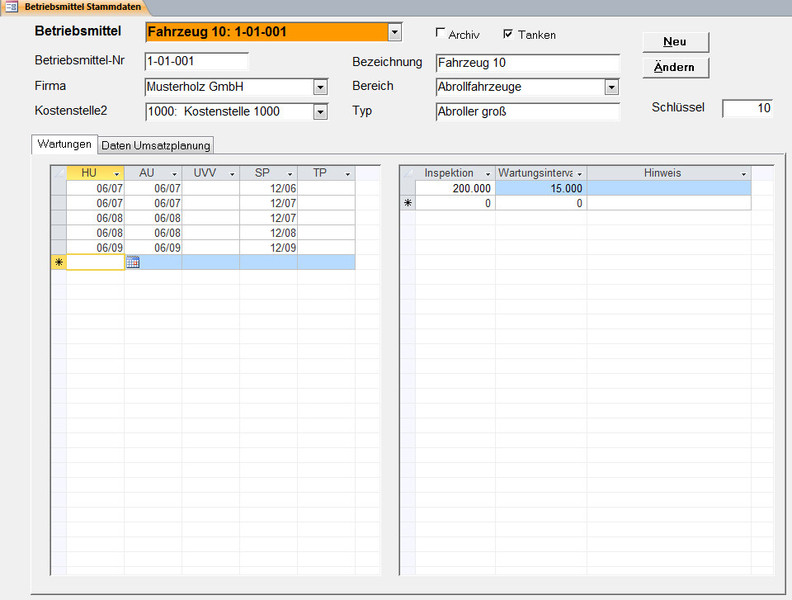This screenshot has height=600, width=792.
Task: Click SP cell 12/06
Action: coord(268,188)
